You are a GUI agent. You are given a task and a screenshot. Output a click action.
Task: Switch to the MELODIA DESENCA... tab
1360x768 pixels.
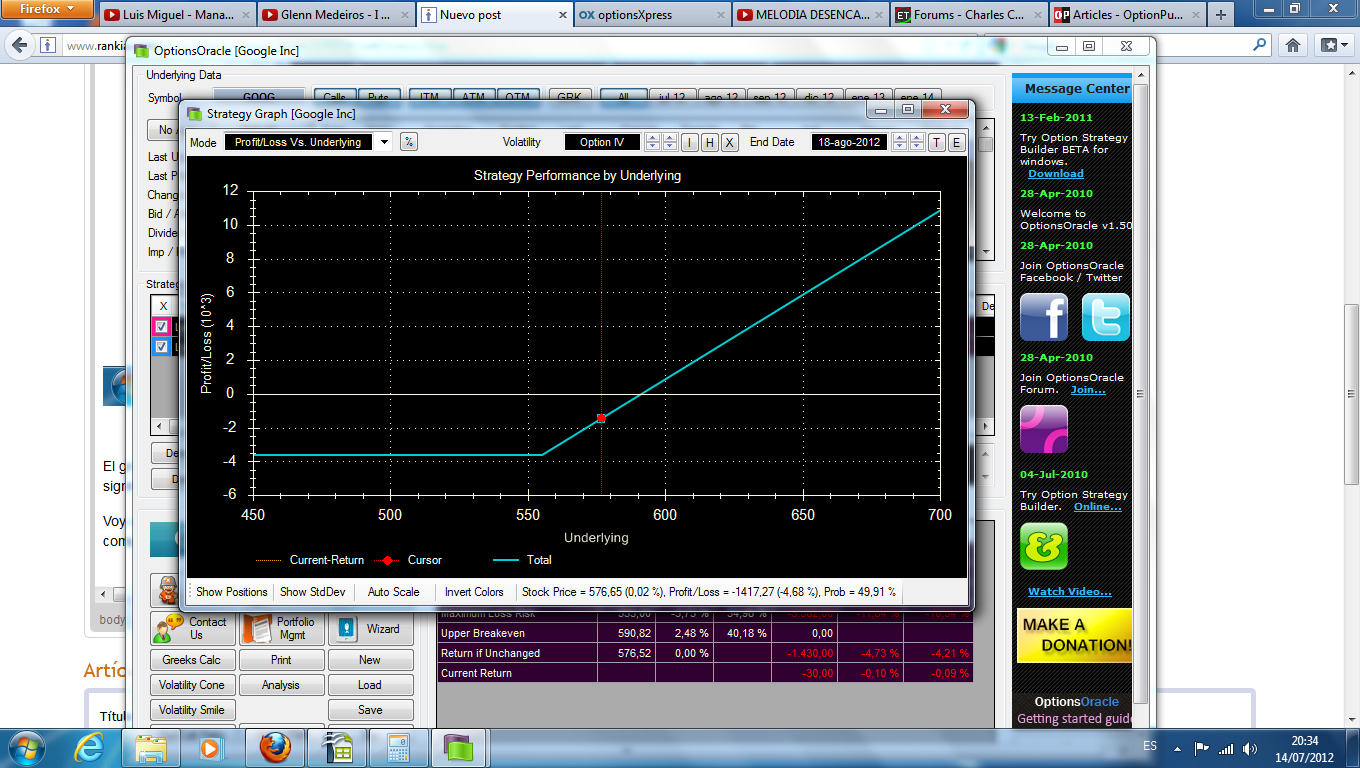click(809, 15)
